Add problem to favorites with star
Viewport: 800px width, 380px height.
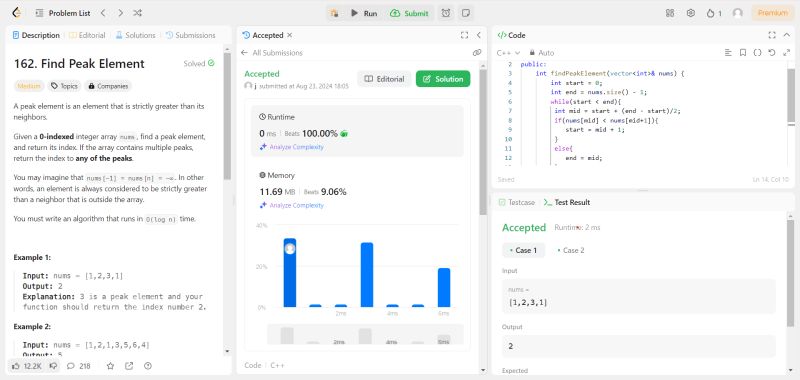[x=110, y=366]
